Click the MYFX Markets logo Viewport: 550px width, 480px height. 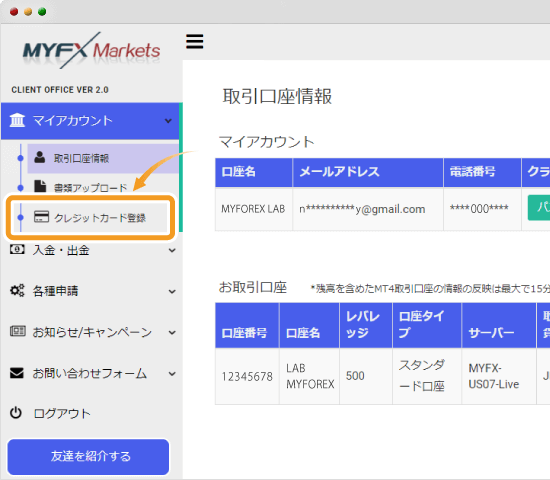point(92,50)
